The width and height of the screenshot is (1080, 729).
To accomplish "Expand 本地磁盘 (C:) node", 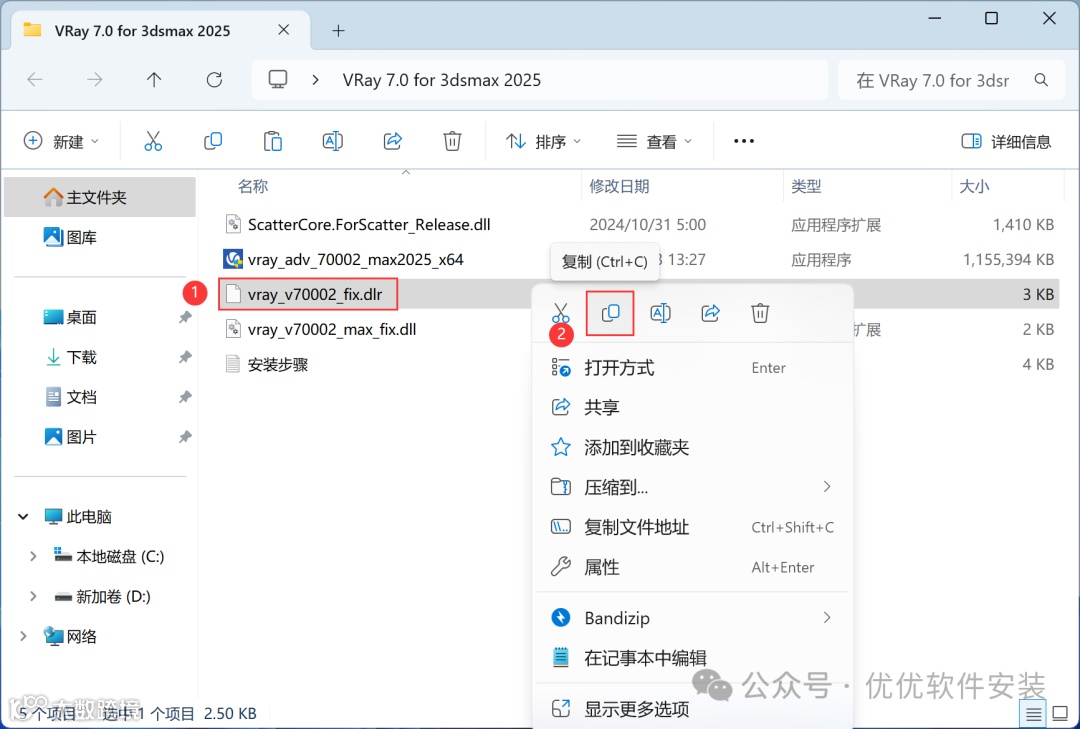I will click(32, 556).
